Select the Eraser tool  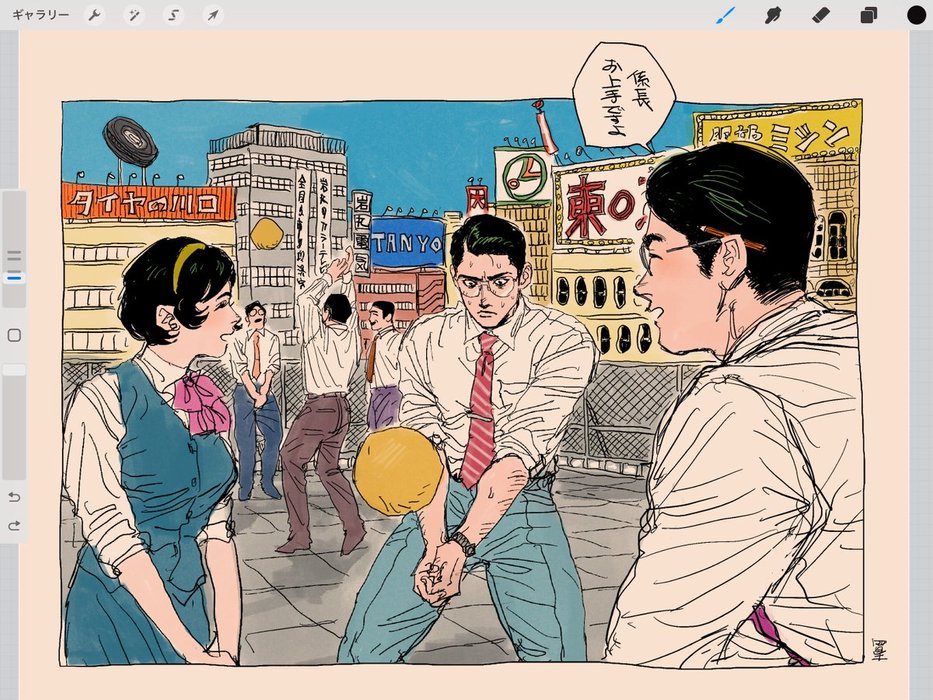(x=821, y=15)
